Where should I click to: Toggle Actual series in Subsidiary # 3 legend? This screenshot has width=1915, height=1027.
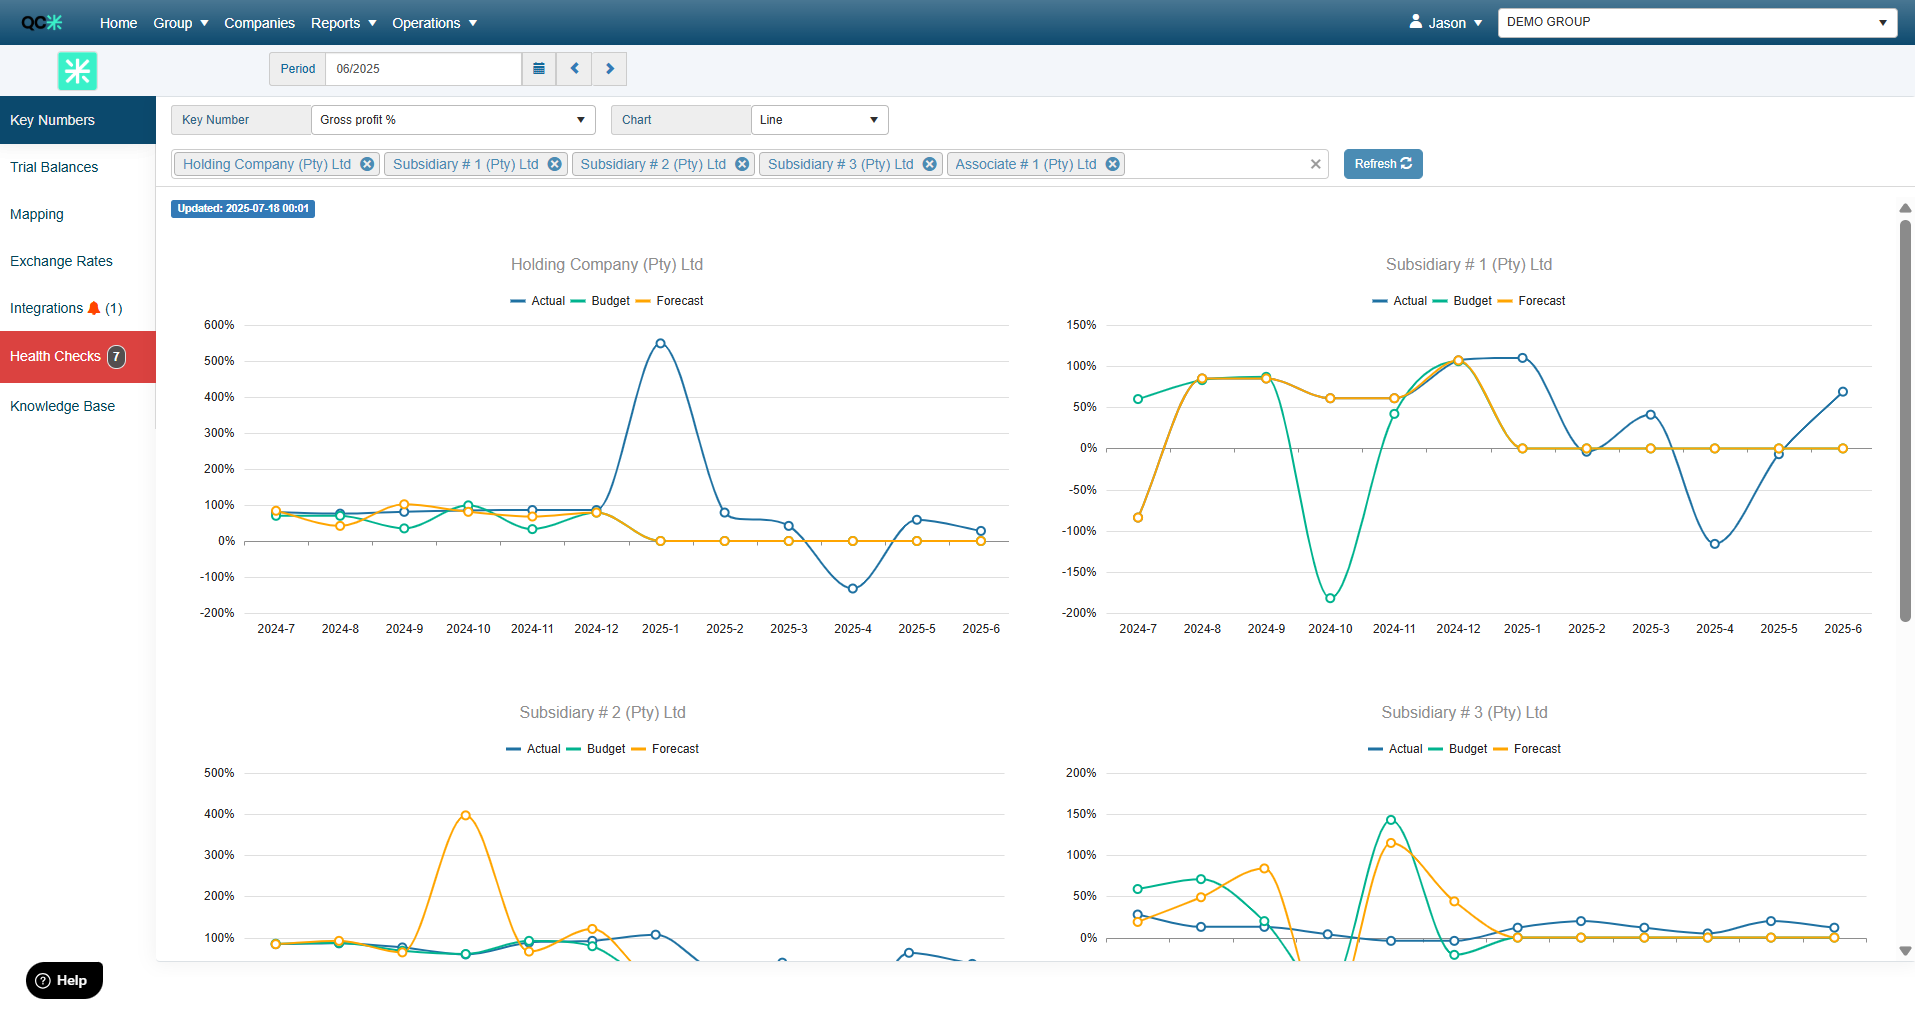click(1395, 749)
